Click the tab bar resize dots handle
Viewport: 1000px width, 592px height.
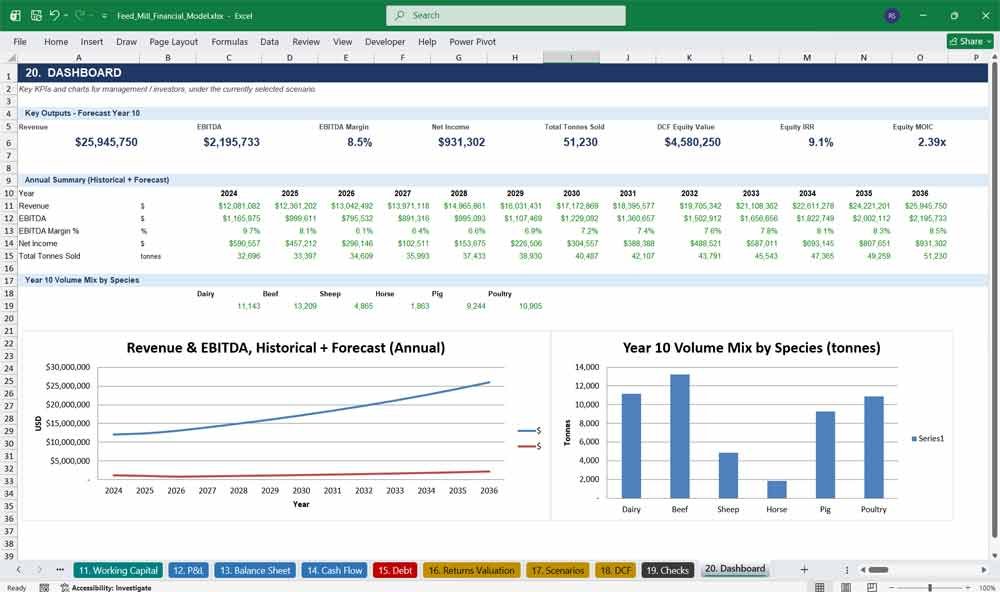click(847, 570)
